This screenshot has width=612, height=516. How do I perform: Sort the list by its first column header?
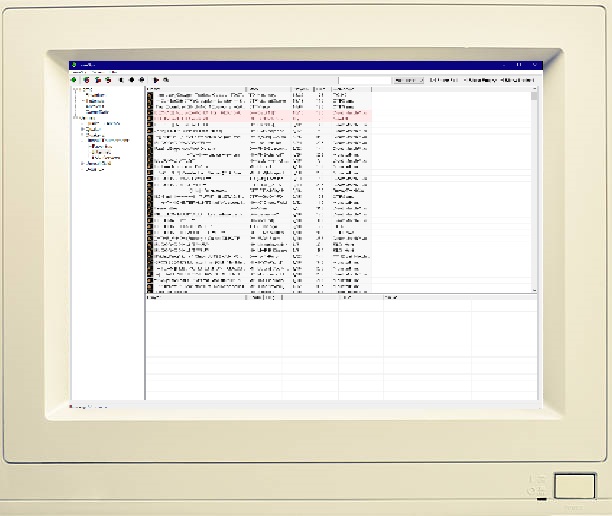(195, 89)
